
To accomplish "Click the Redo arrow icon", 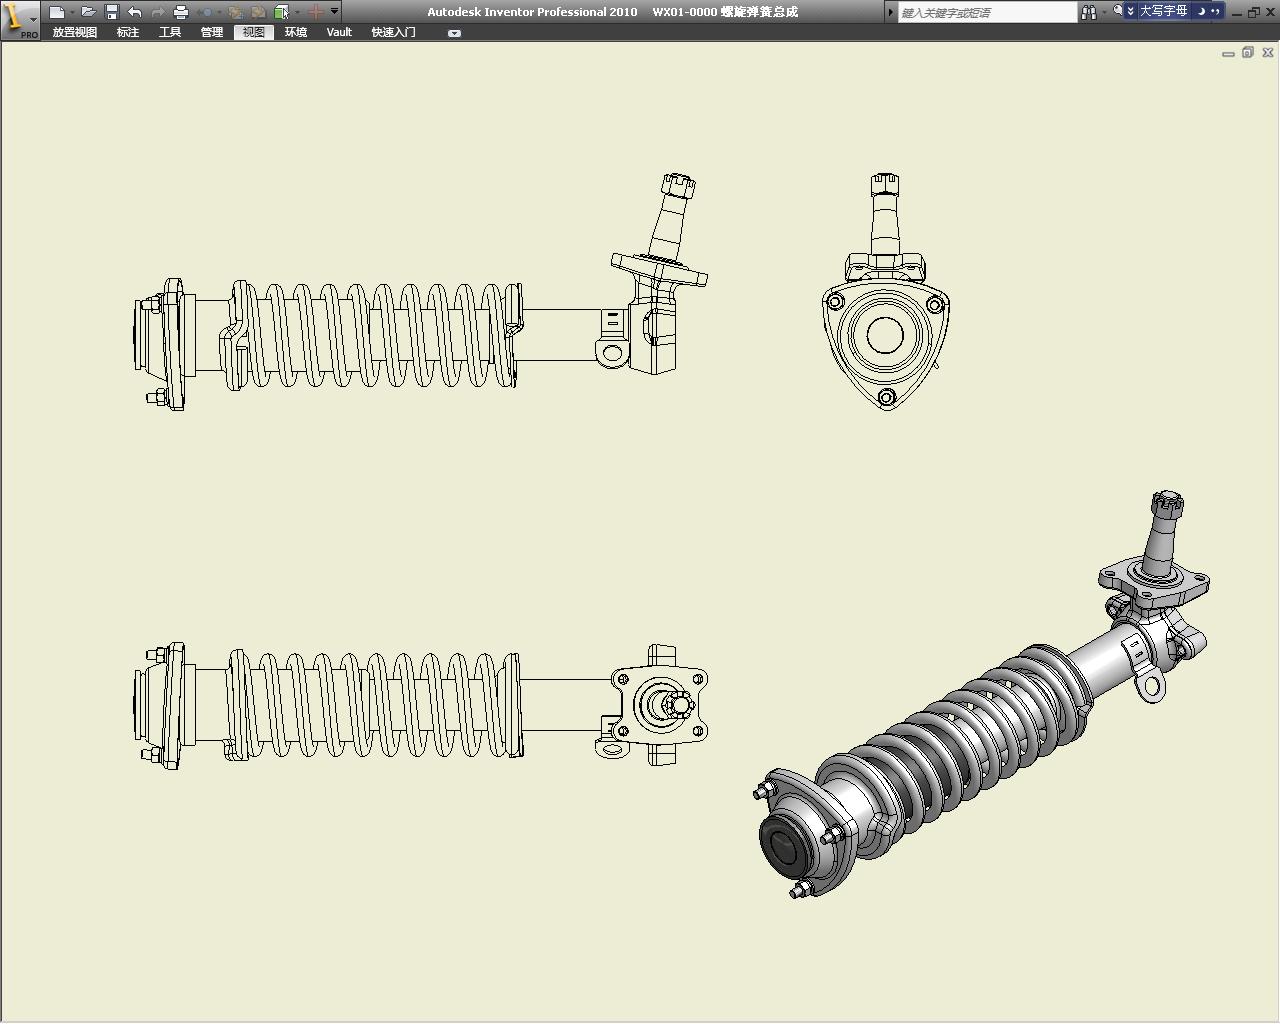I will (x=158, y=12).
